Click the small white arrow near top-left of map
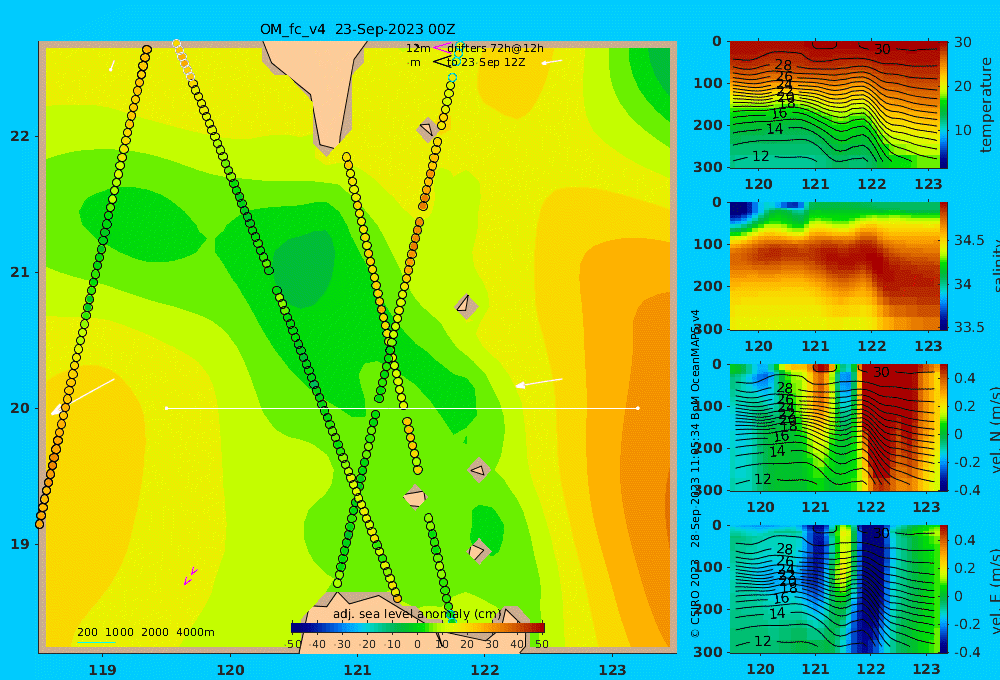1000x680 pixels. tap(112, 66)
